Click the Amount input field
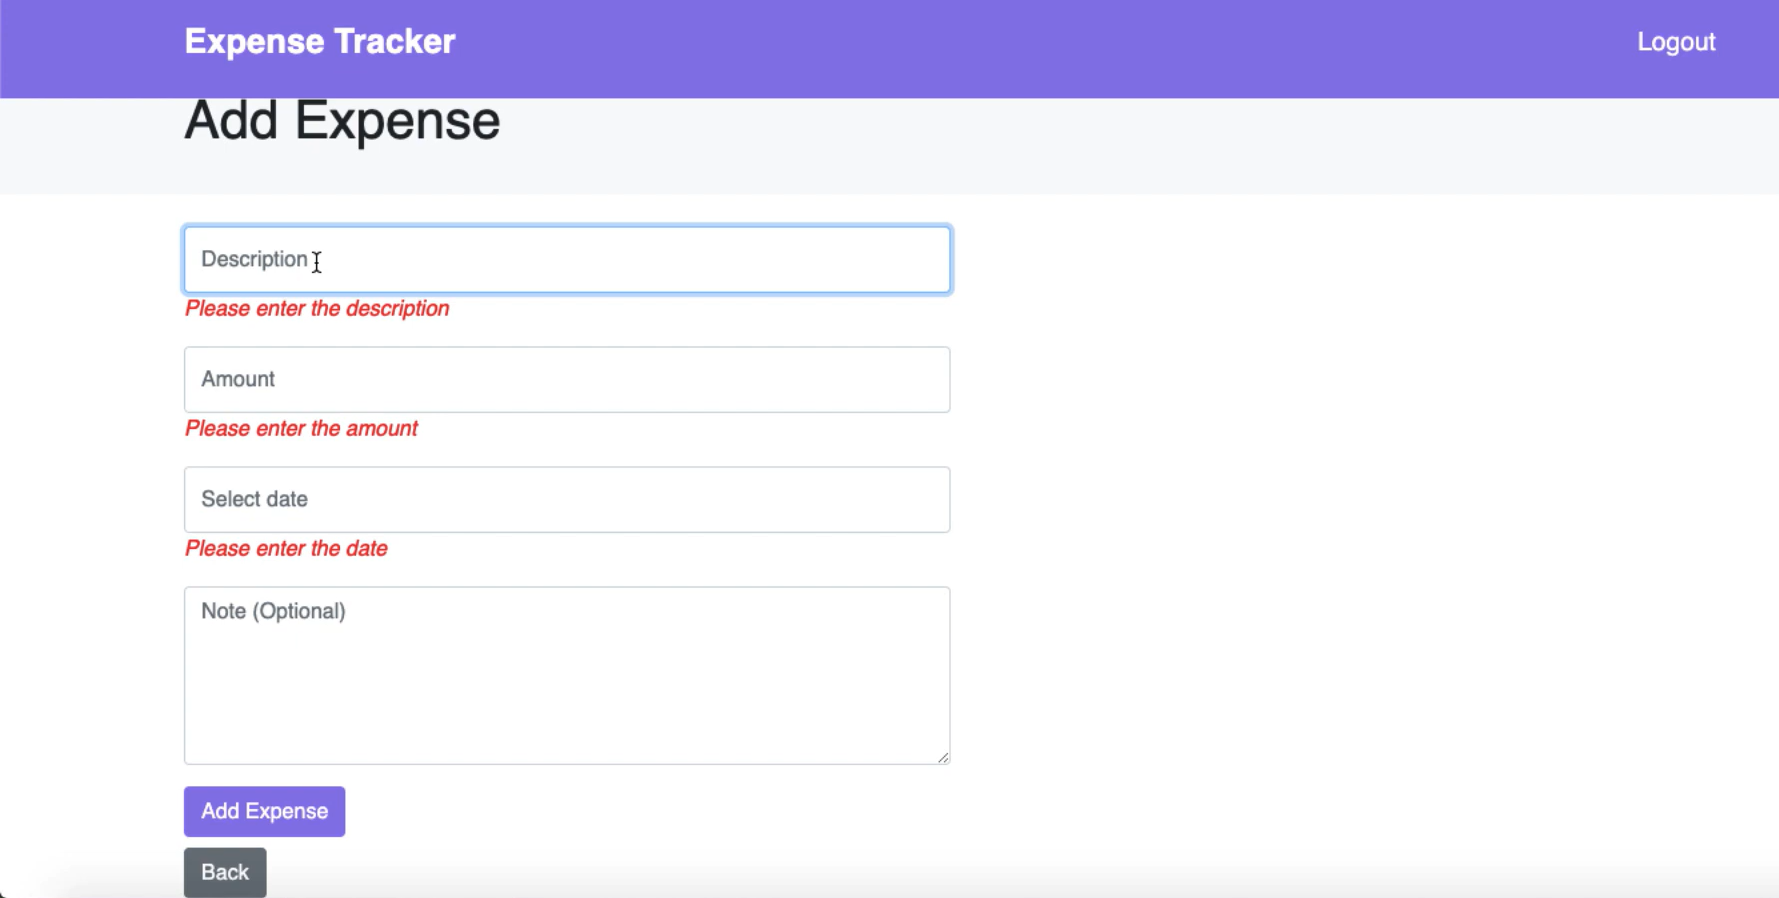 pyautogui.click(x=566, y=379)
